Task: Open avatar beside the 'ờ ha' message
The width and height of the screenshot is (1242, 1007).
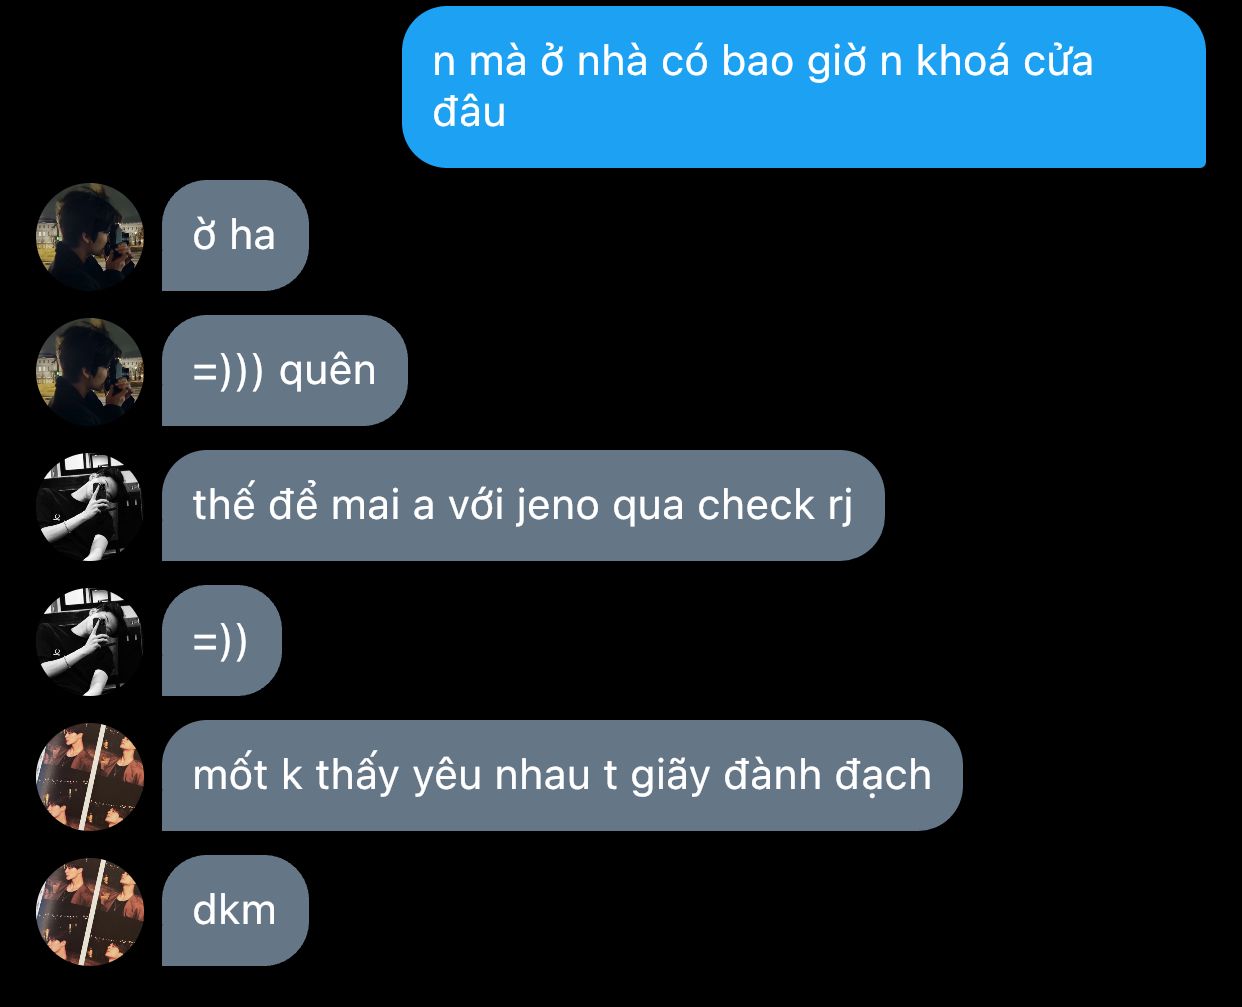Action: pyautogui.click(x=90, y=236)
